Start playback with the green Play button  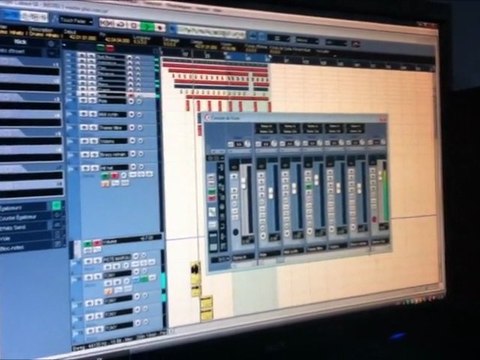[147, 26]
